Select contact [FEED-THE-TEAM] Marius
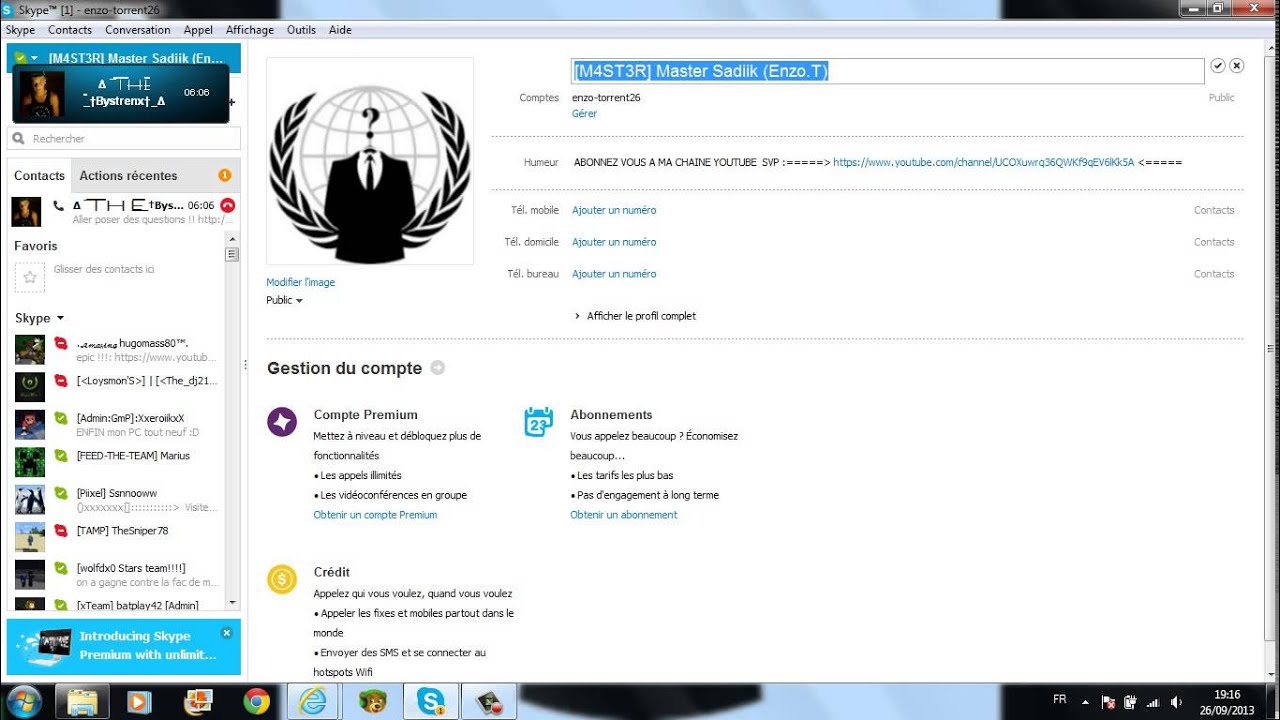This screenshot has height=720, width=1280. click(116, 462)
